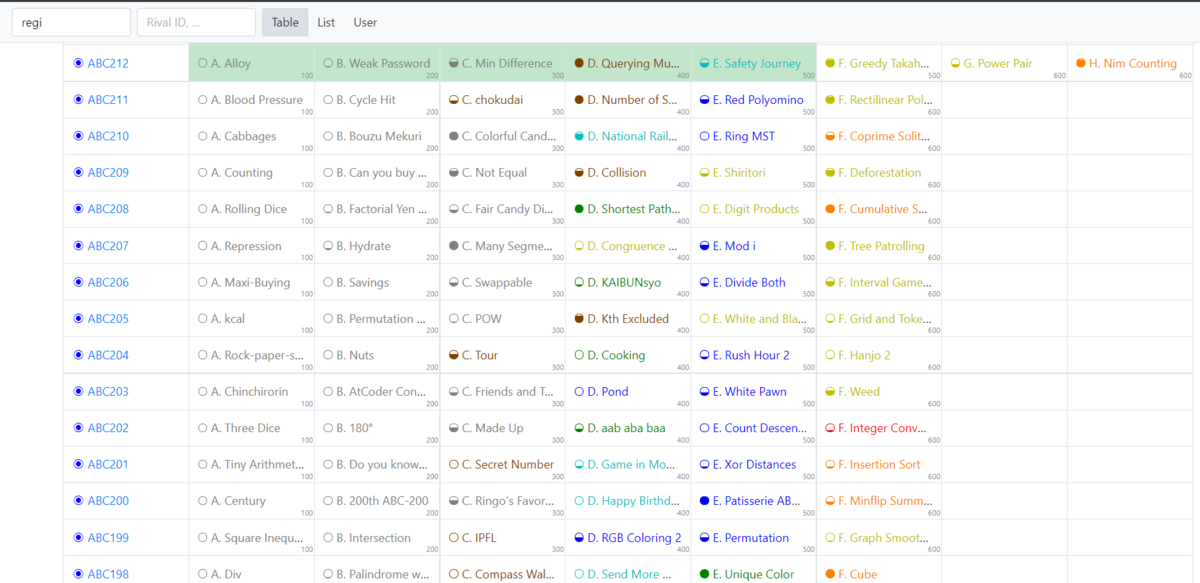The height and width of the screenshot is (583, 1200).
Task: Click the cyan difficulty circle of D. National Rail...
Action: click(x=579, y=136)
